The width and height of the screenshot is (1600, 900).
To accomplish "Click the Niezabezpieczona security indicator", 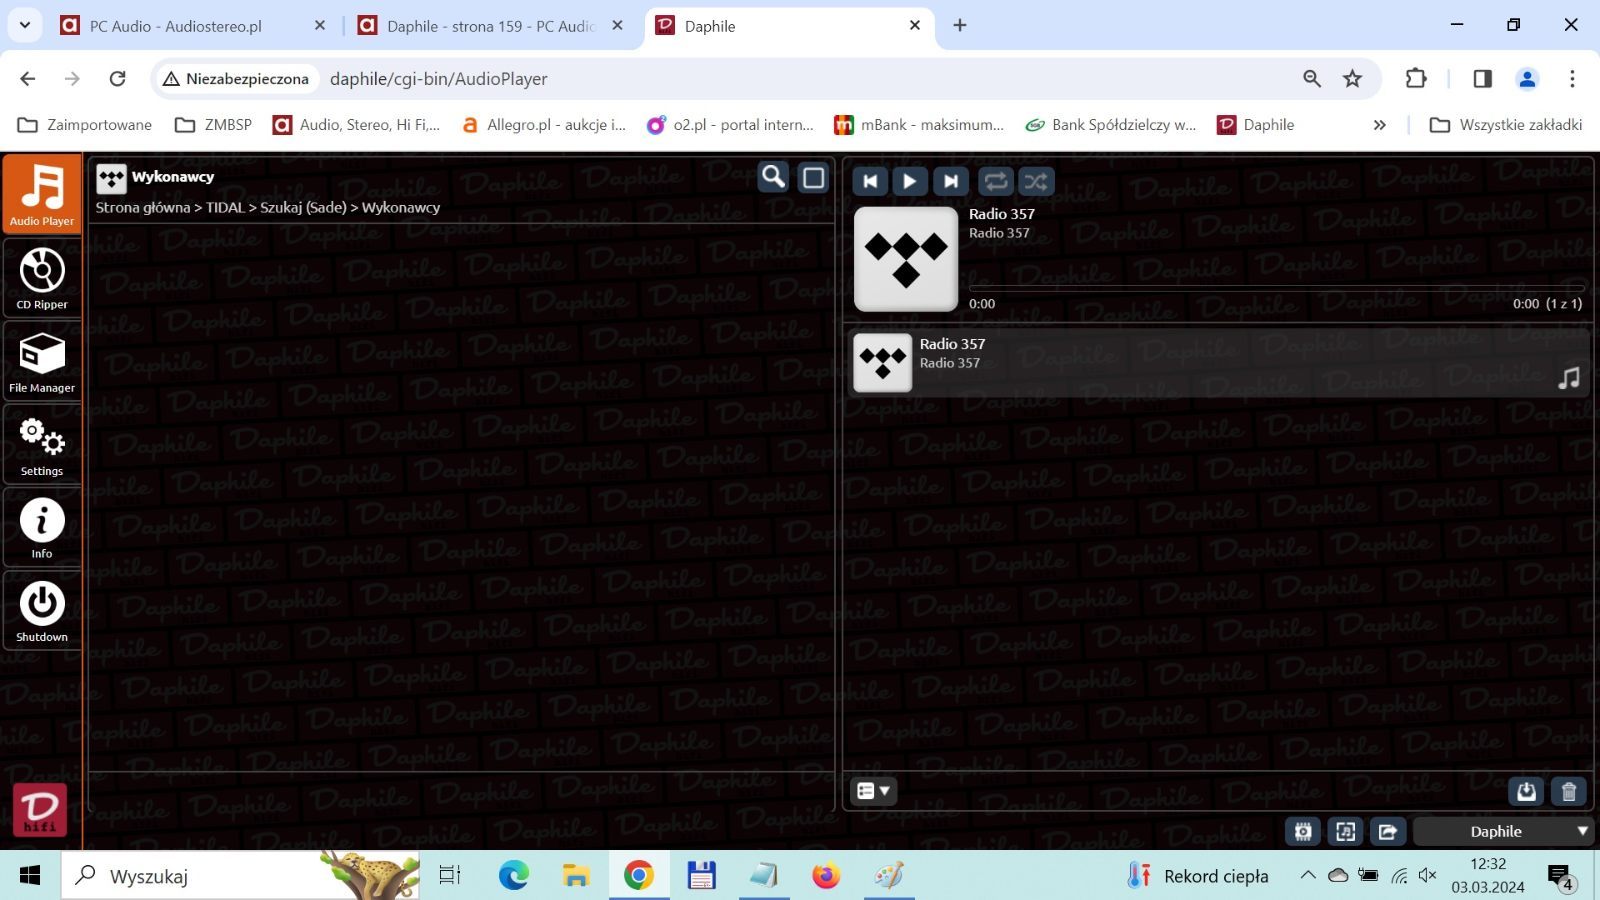I will [x=235, y=78].
